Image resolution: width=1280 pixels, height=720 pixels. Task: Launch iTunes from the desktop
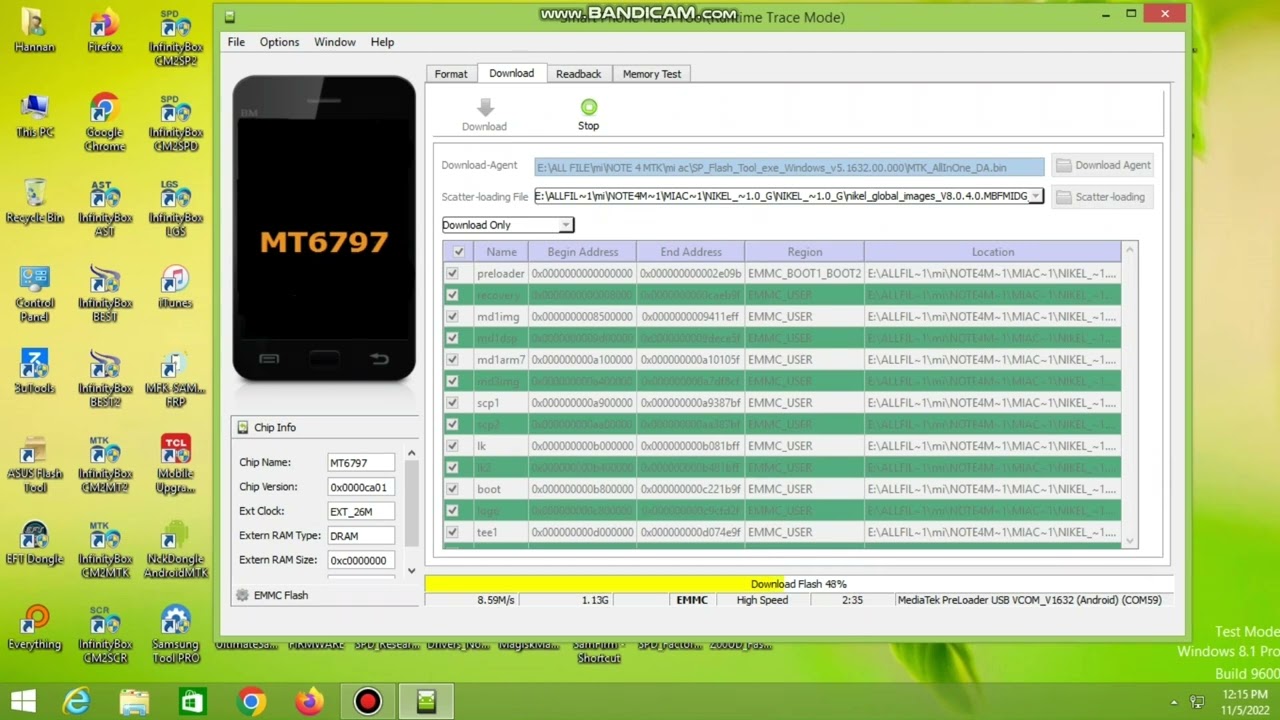[x=175, y=287]
